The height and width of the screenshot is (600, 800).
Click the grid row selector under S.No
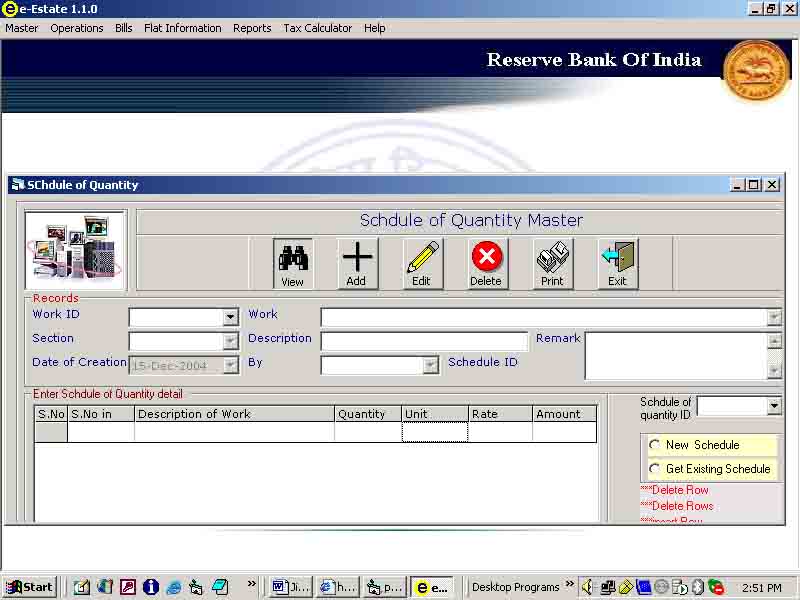coord(51,432)
